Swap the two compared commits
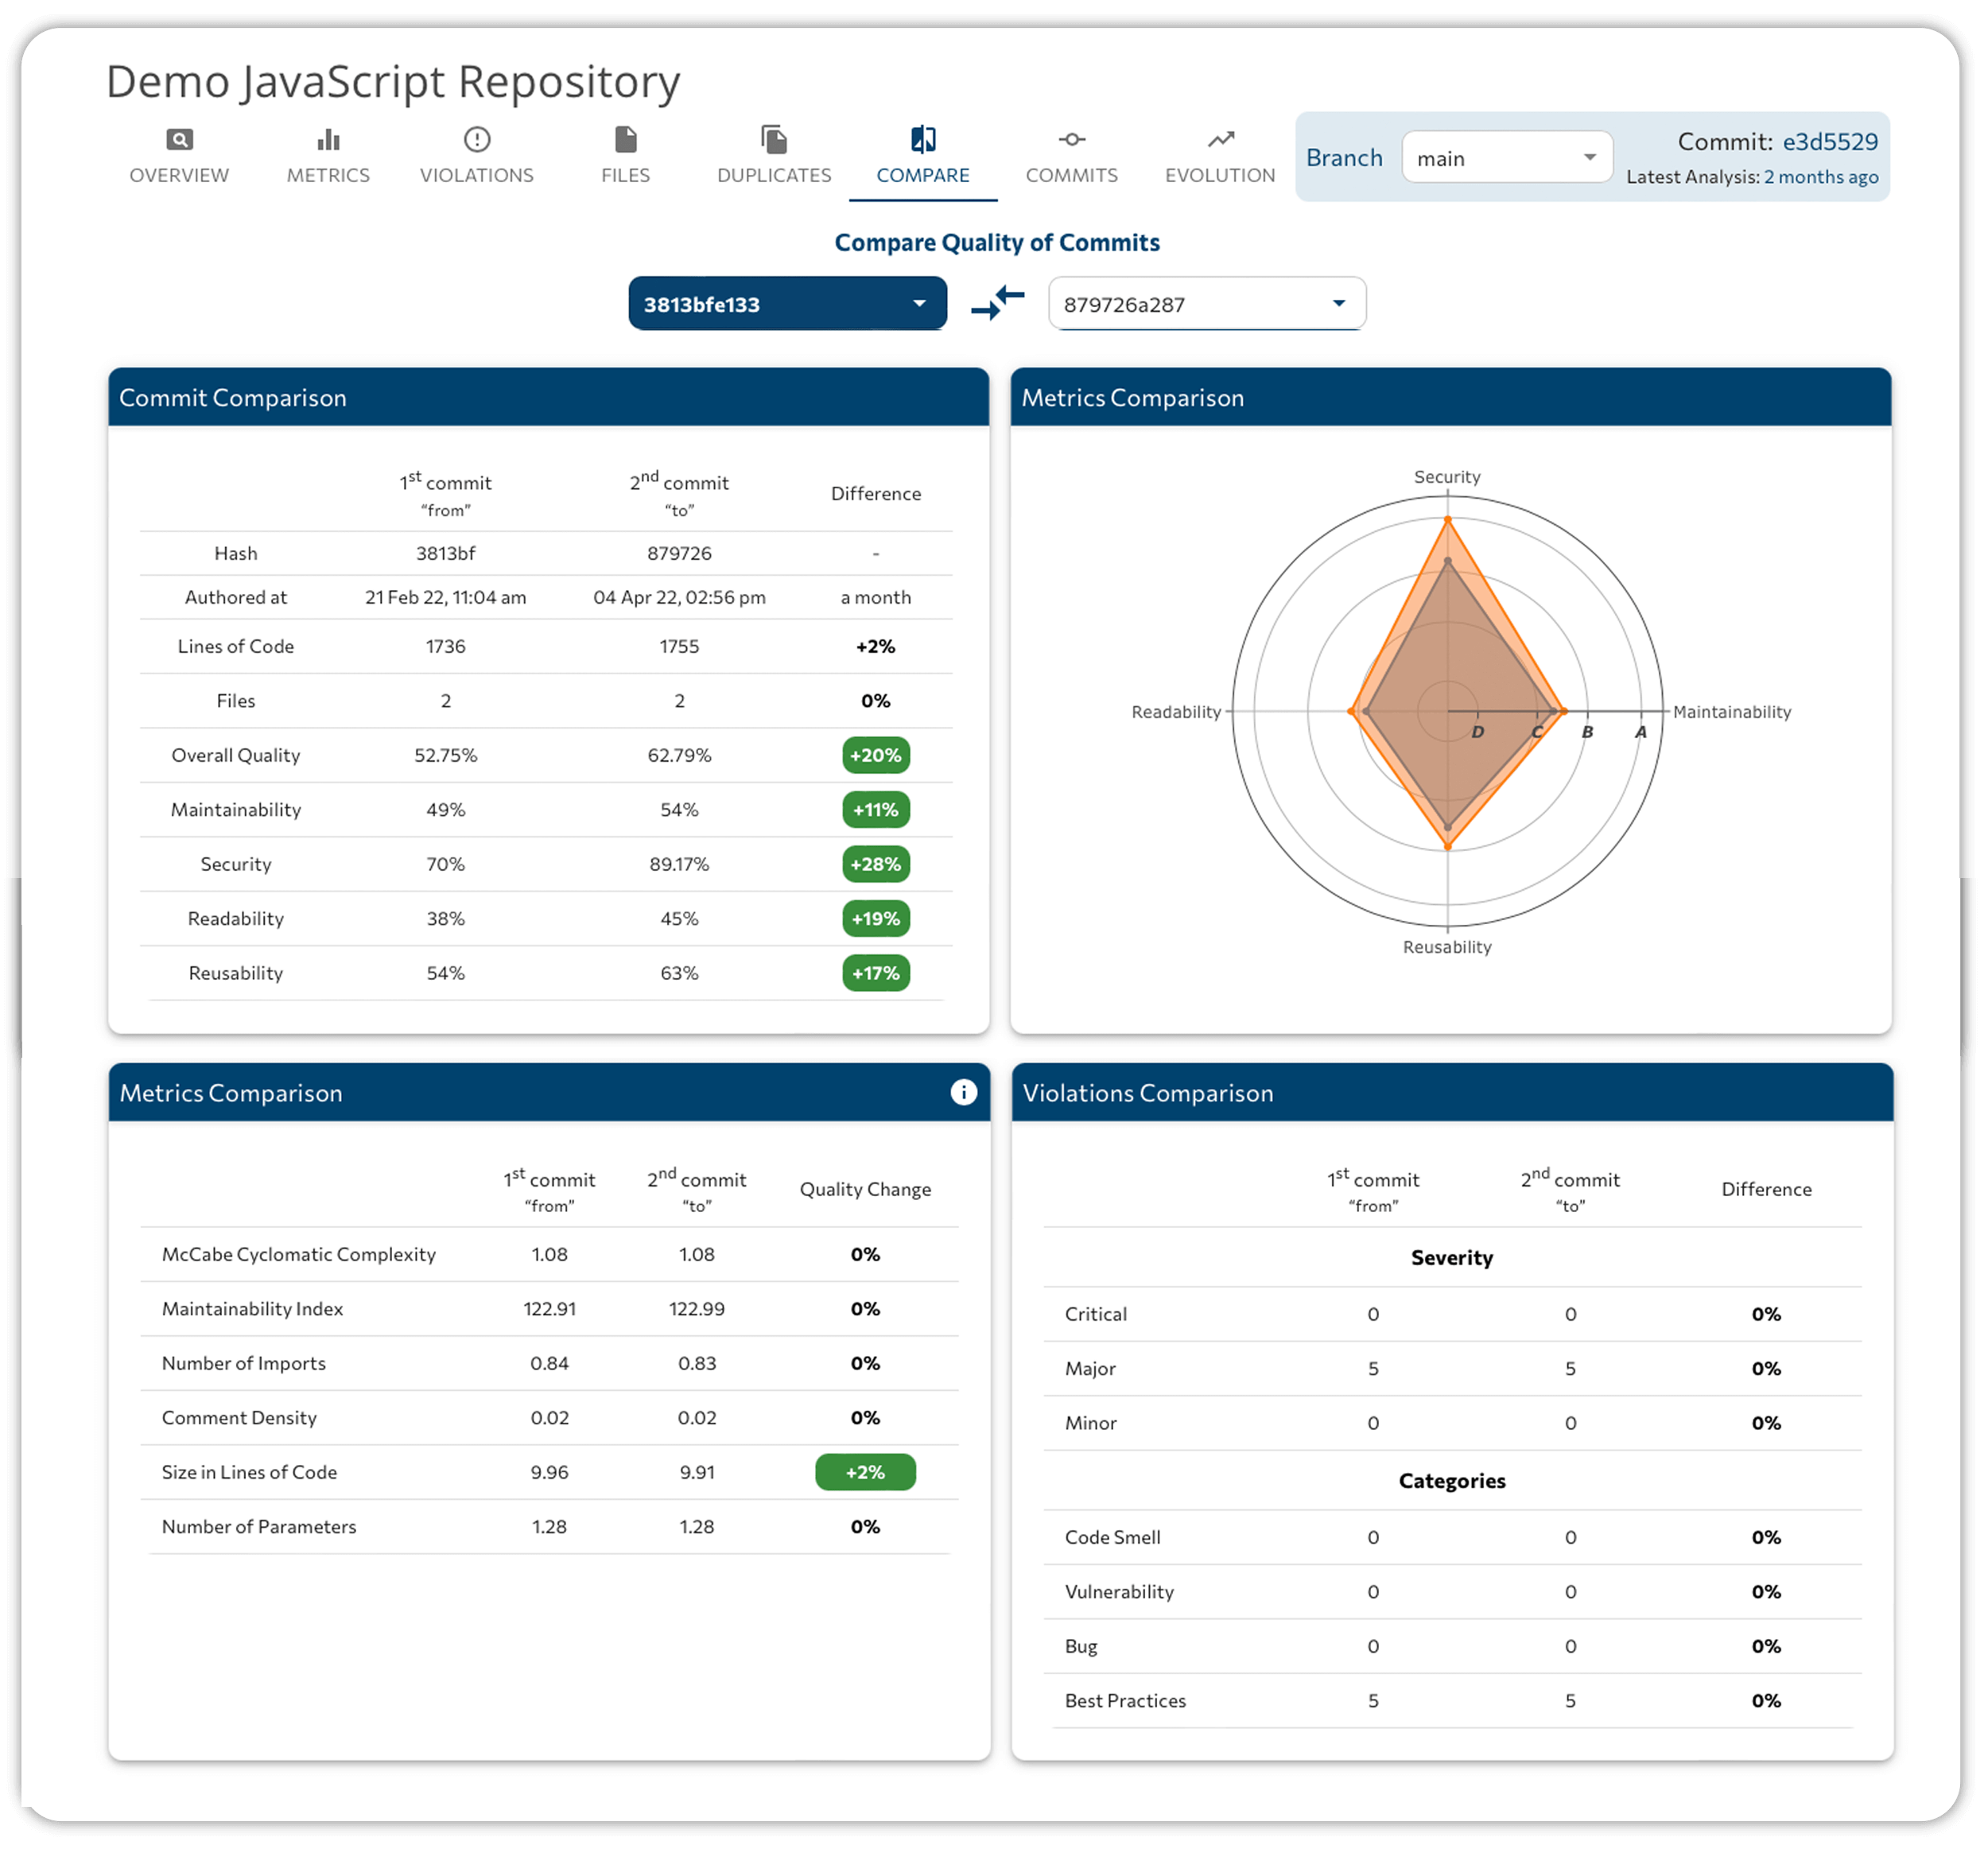1988x1853 pixels. coord(998,303)
